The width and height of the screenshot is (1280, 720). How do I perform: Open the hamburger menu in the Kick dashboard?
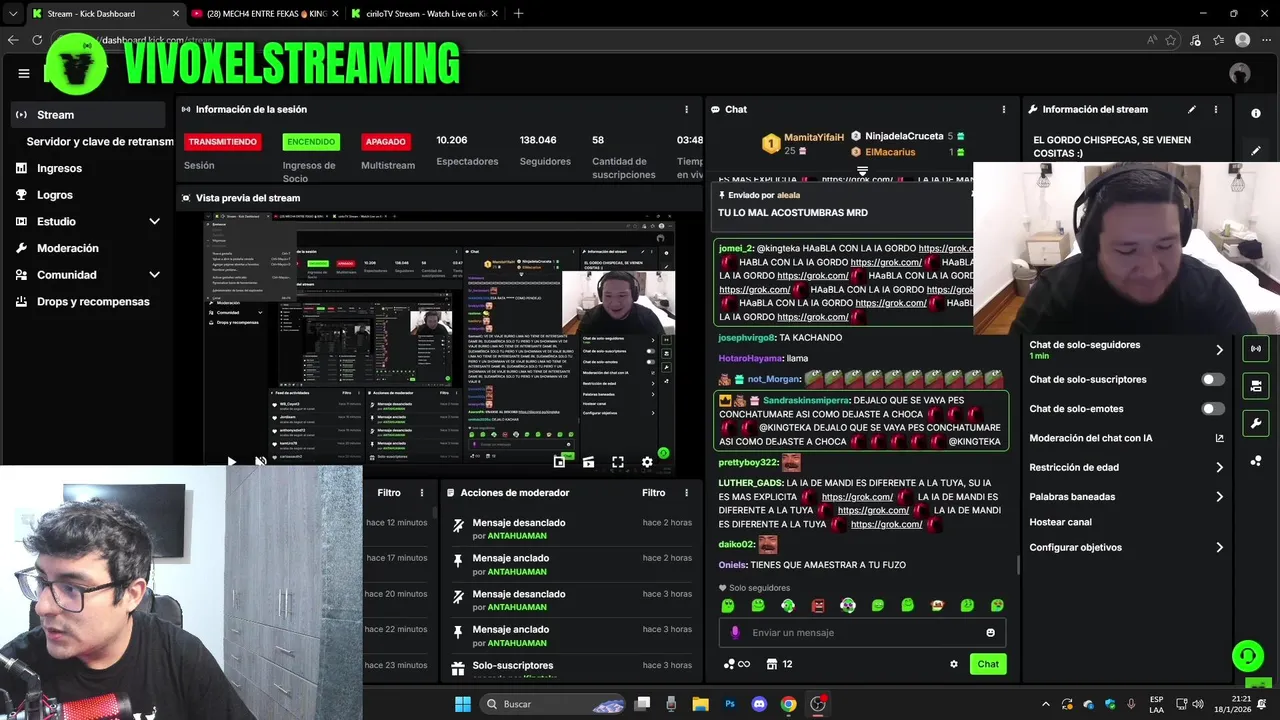point(24,73)
